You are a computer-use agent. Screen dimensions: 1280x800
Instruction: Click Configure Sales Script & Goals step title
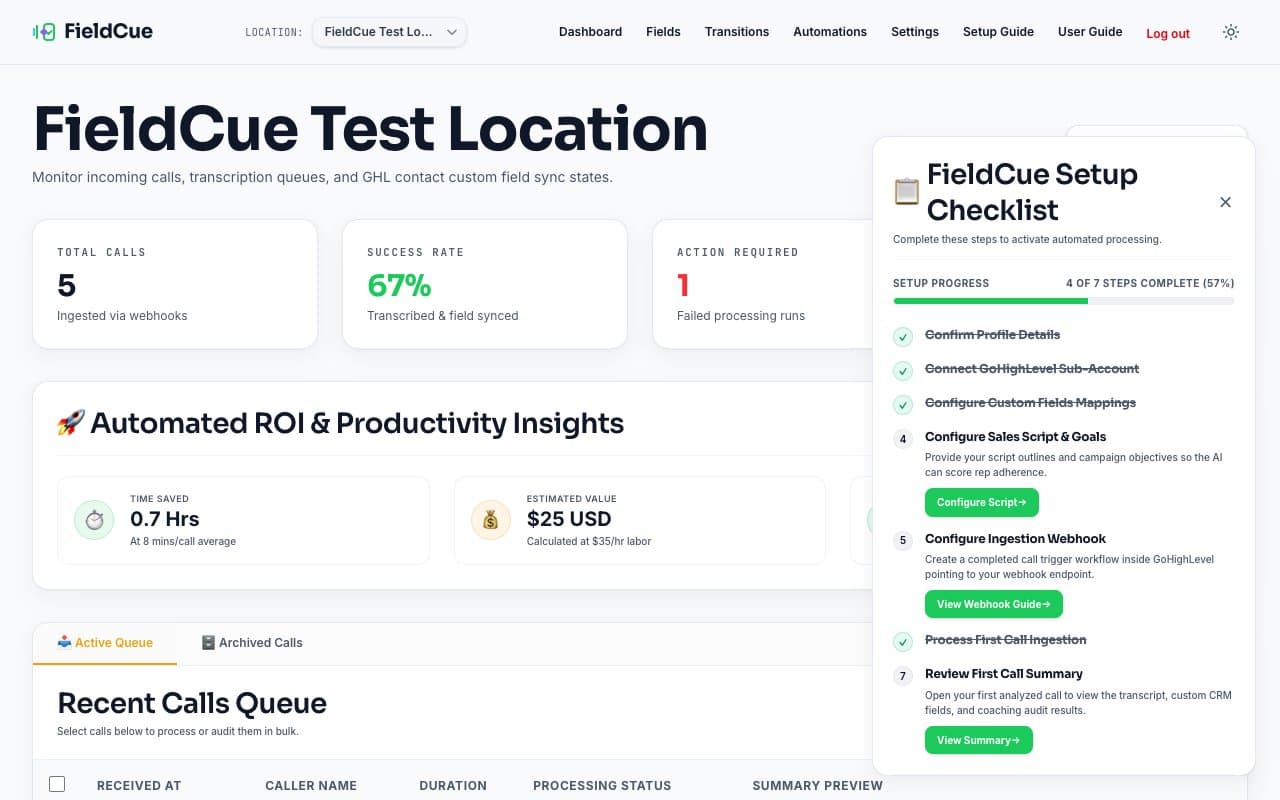coord(1015,437)
